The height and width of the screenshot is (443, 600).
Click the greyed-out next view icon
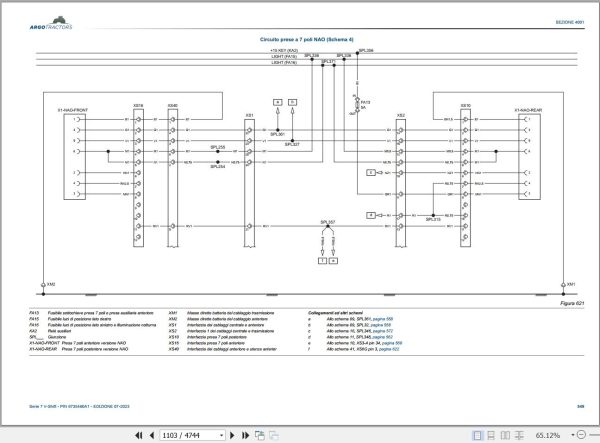[x=274, y=435]
